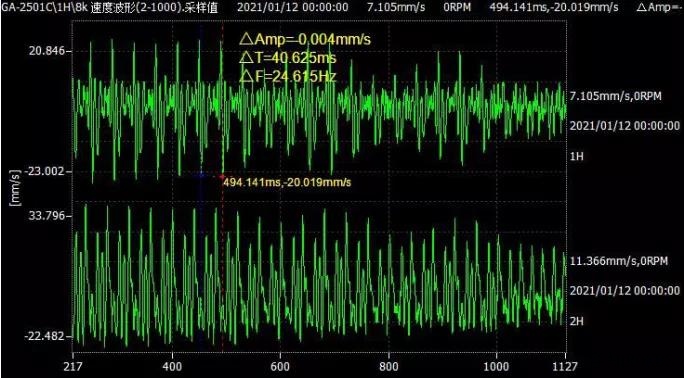Screen dimensions: 684x378
Task: Click the -23.002 axis value
Action: coord(43,171)
